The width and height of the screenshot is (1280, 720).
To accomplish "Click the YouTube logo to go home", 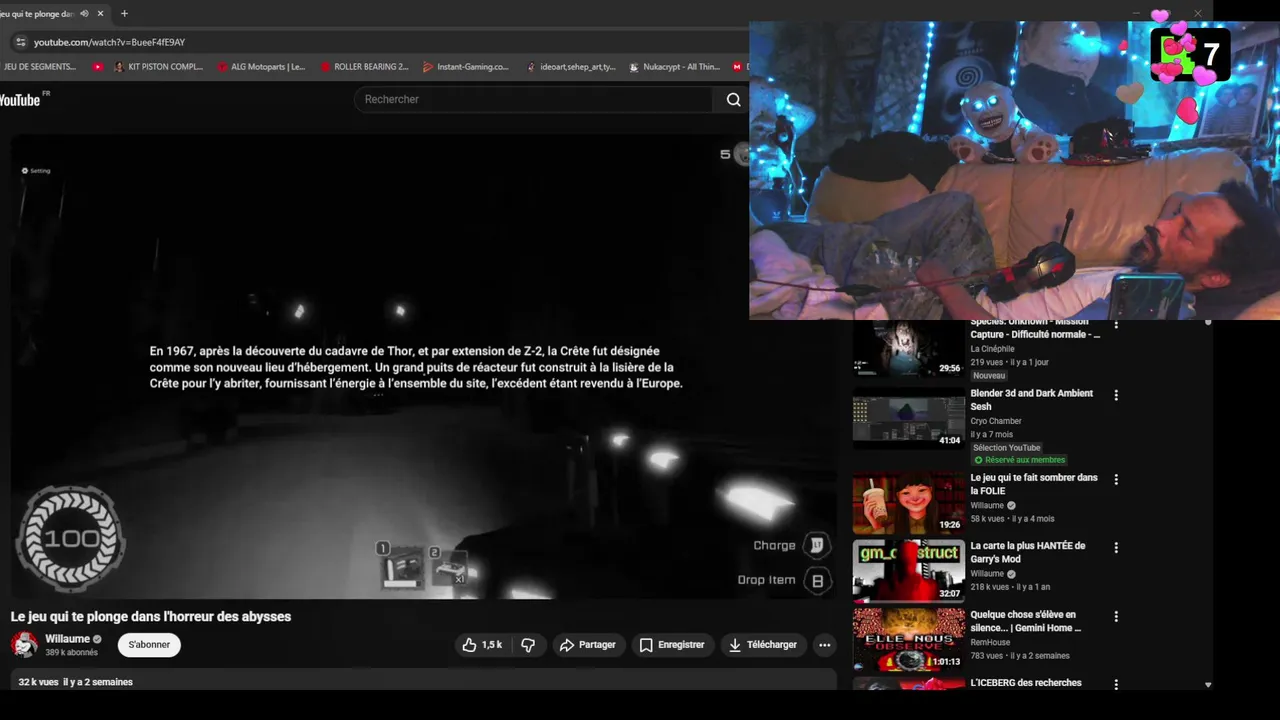I will (x=22, y=99).
